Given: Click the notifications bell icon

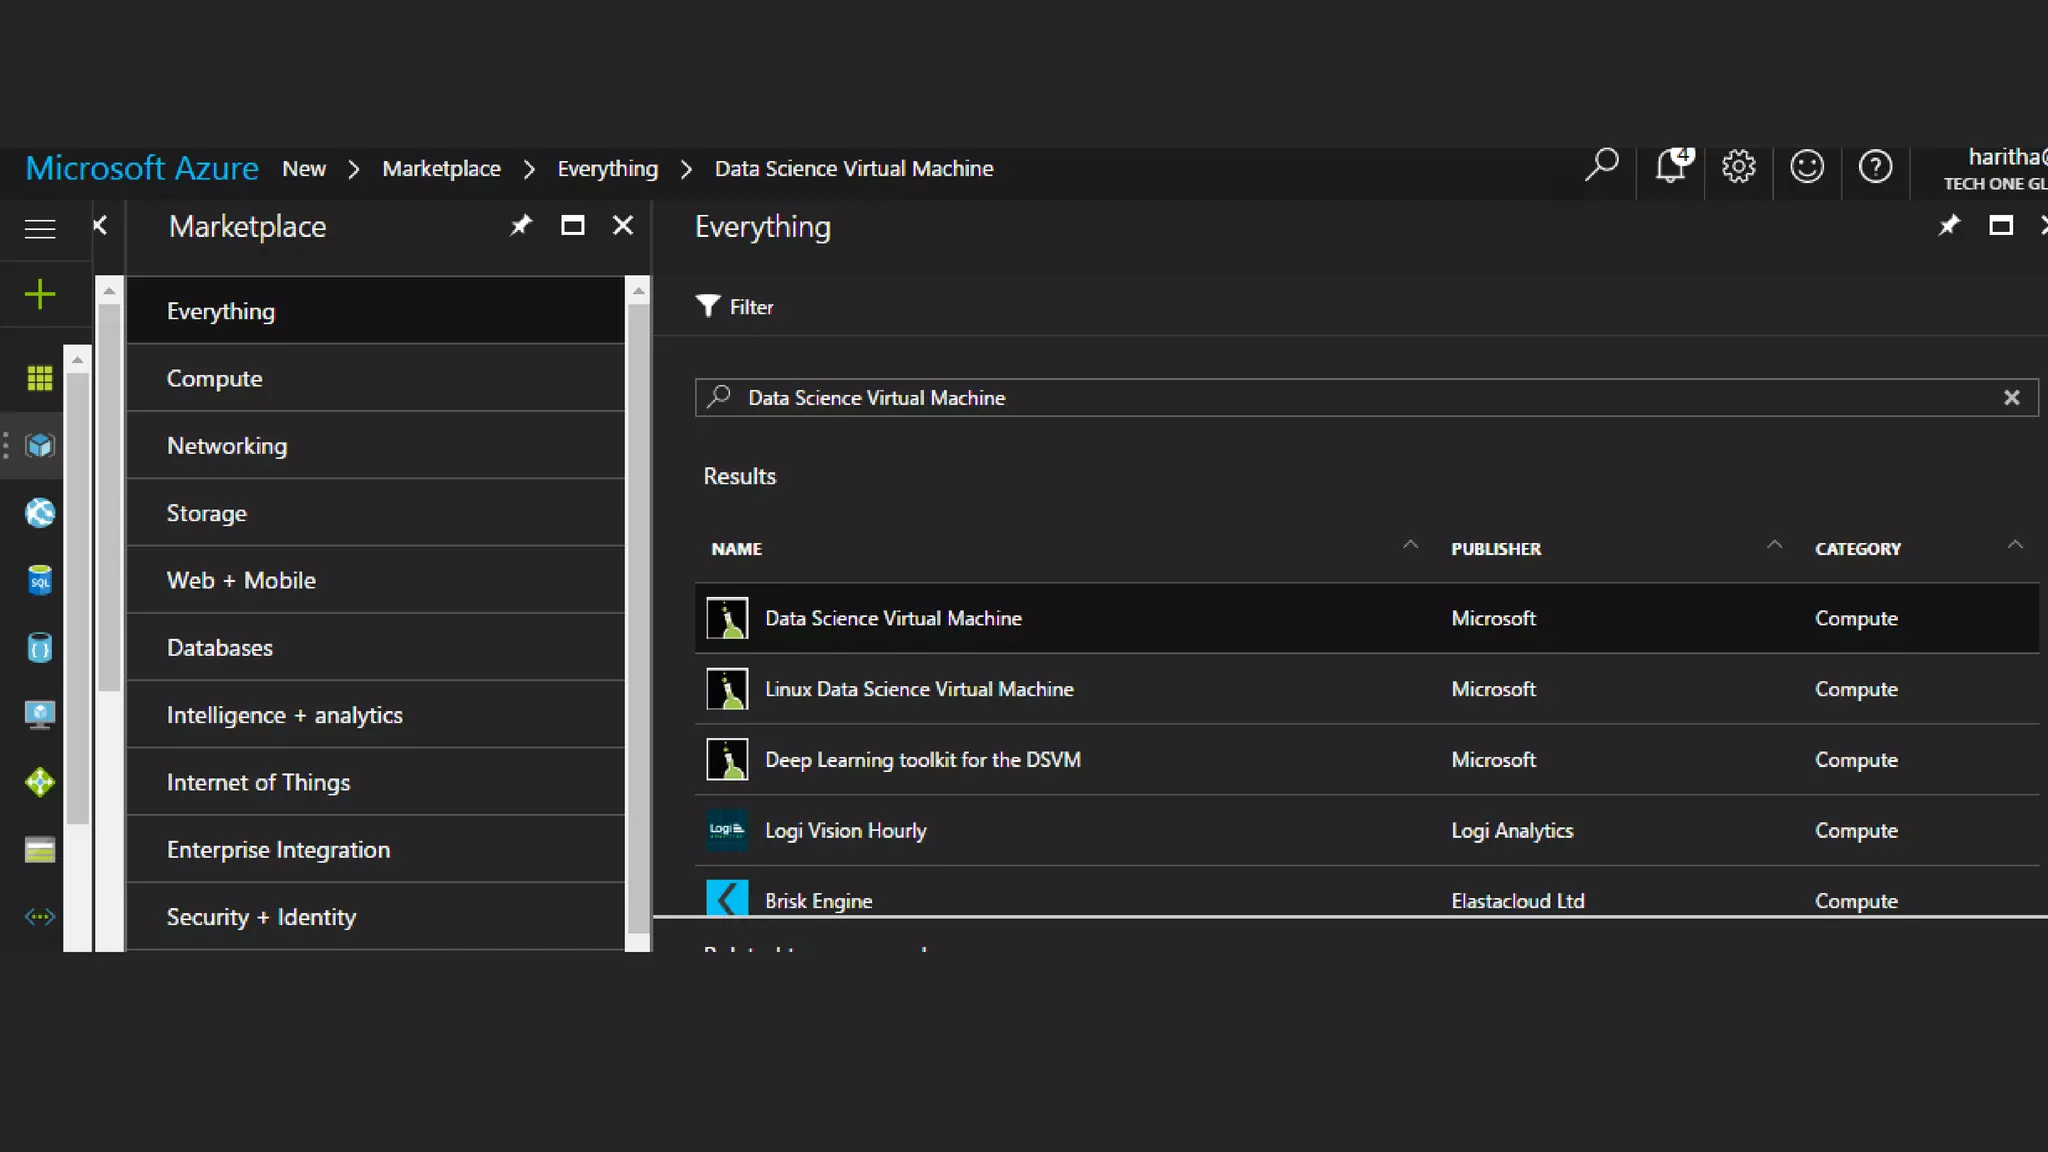Looking at the screenshot, I should [1670, 166].
